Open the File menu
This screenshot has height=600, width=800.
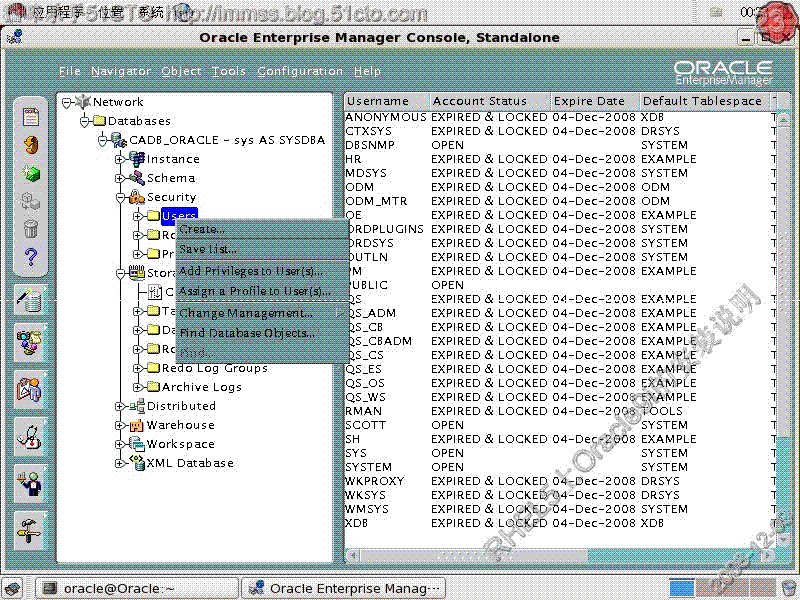[70, 71]
